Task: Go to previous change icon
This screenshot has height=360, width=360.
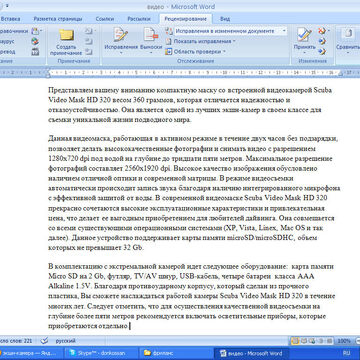Action: click(322, 41)
